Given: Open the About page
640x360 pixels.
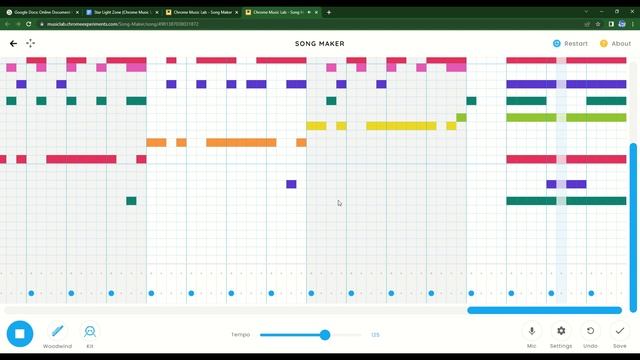Looking at the screenshot, I should click(x=615, y=43).
